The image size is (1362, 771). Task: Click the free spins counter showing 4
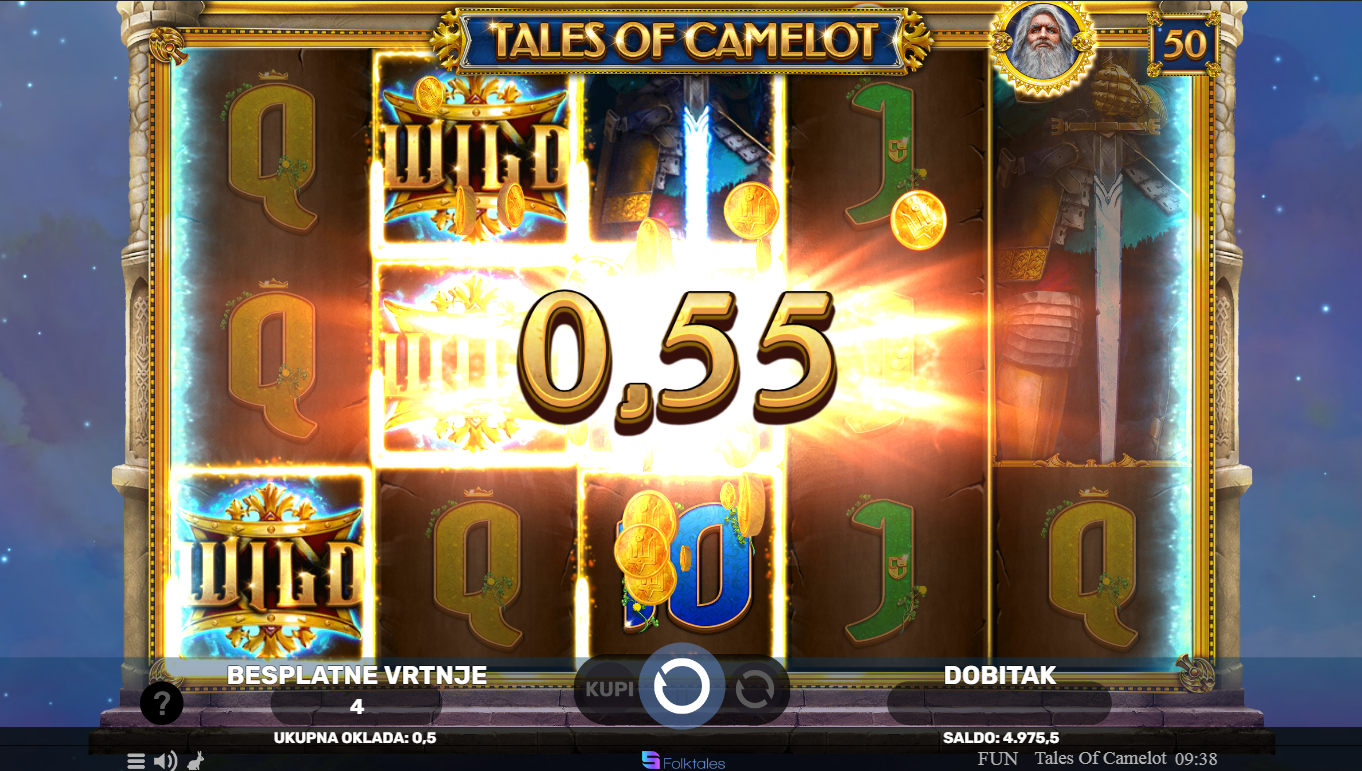(x=356, y=707)
